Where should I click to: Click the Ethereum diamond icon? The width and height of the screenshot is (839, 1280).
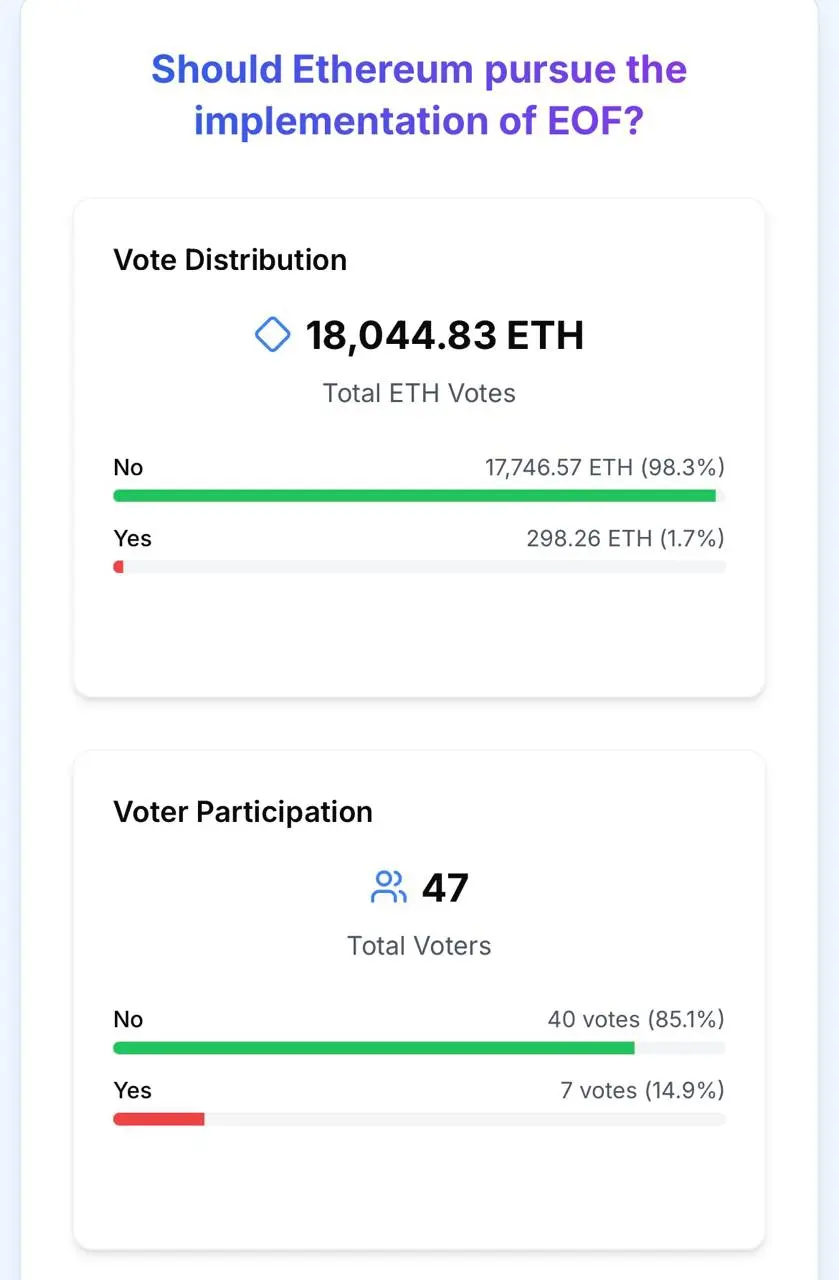[273, 335]
